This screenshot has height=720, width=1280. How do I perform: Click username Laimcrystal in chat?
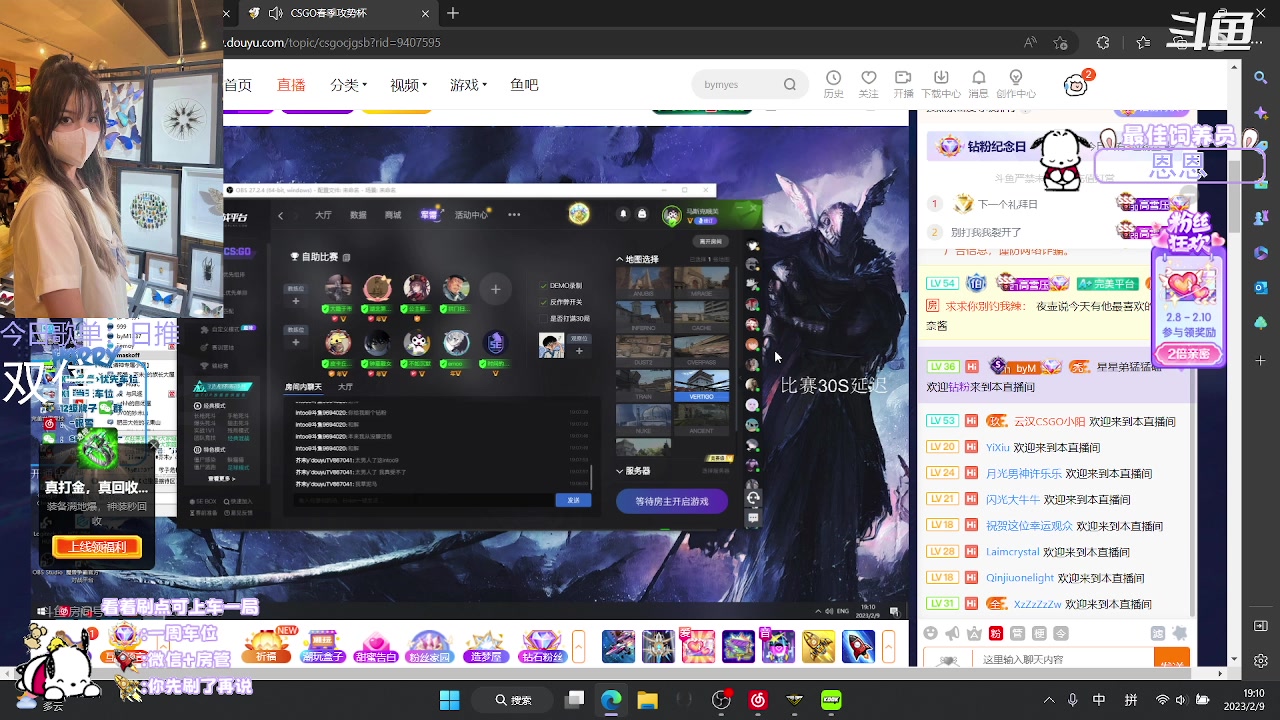click(1013, 552)
